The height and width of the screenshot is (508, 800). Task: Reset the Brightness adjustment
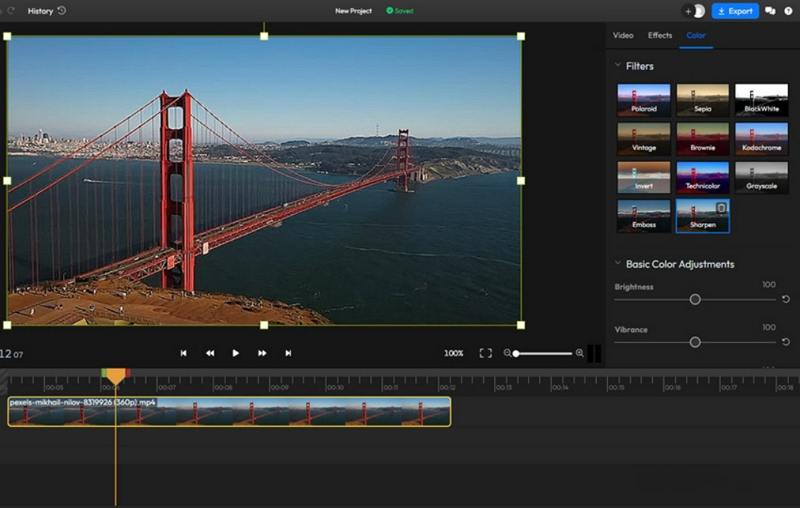click(786, 300)
